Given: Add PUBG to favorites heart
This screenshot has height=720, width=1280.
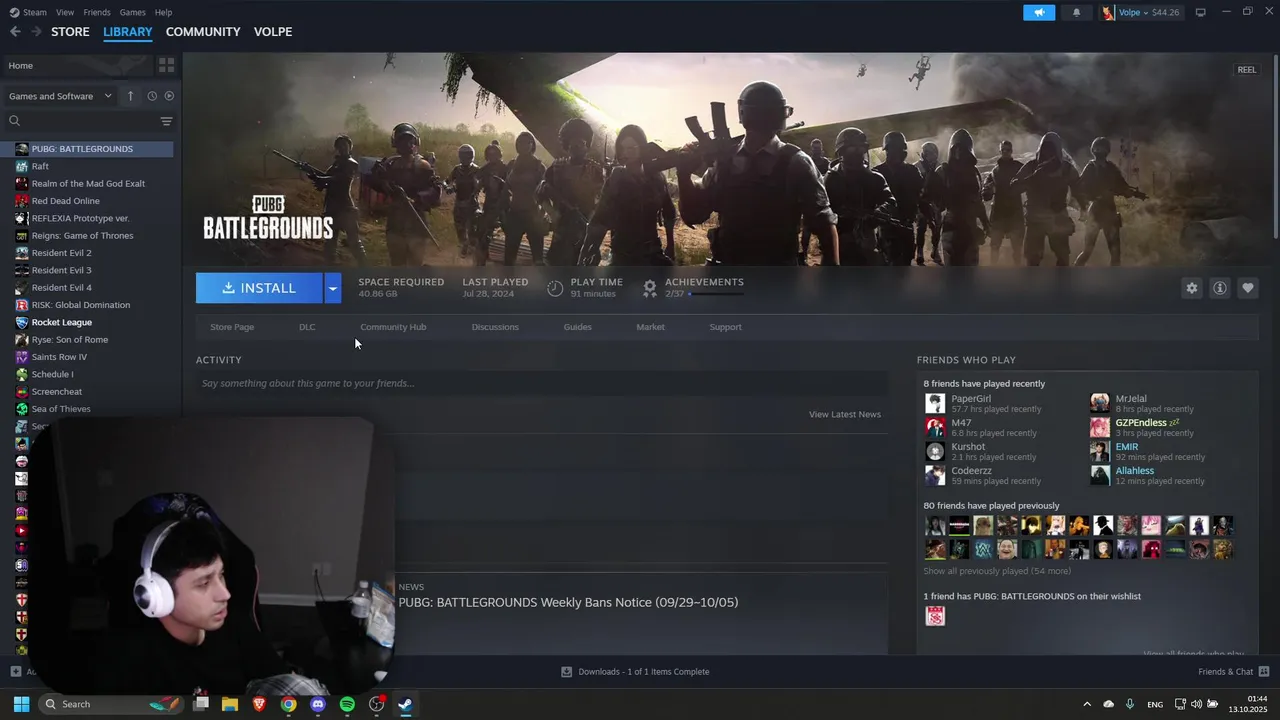Looking at the screenshot, I should coord(1247,288).
